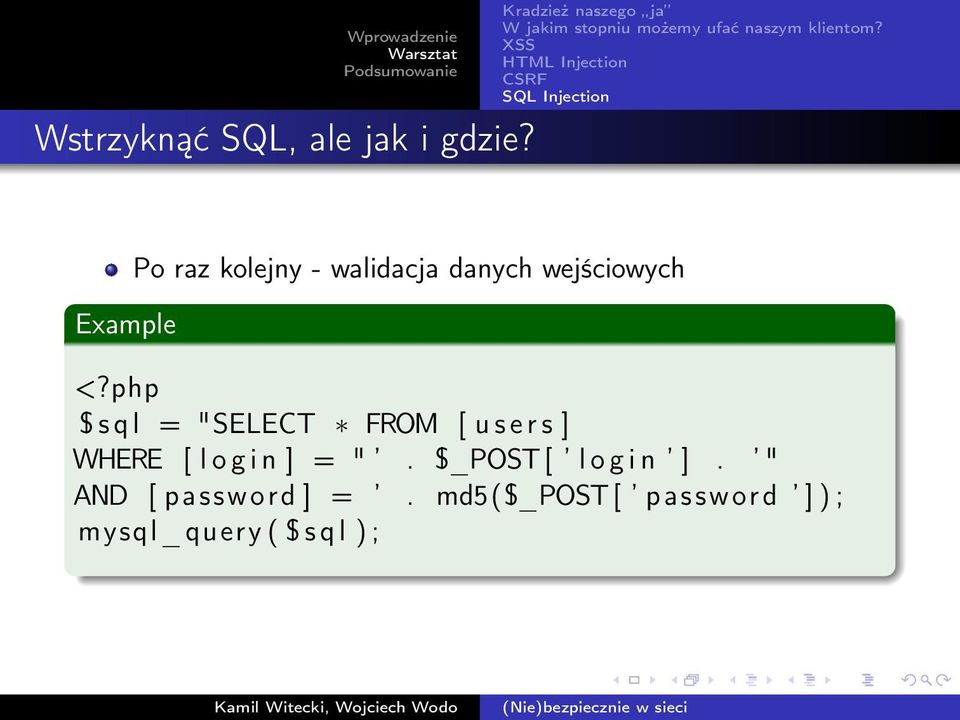
Task: Jump to Kradzież naszego „ja” subsection
Action: 587,10
